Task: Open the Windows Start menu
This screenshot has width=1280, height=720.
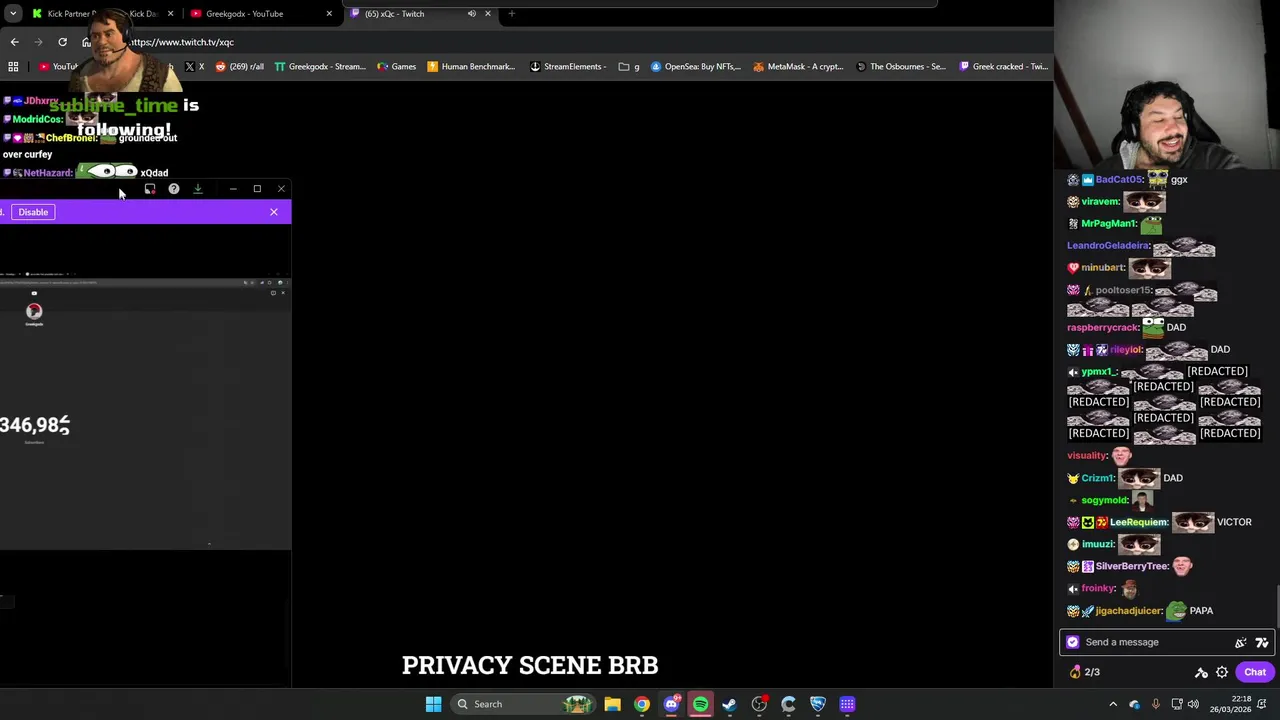Action: [433, 704]
